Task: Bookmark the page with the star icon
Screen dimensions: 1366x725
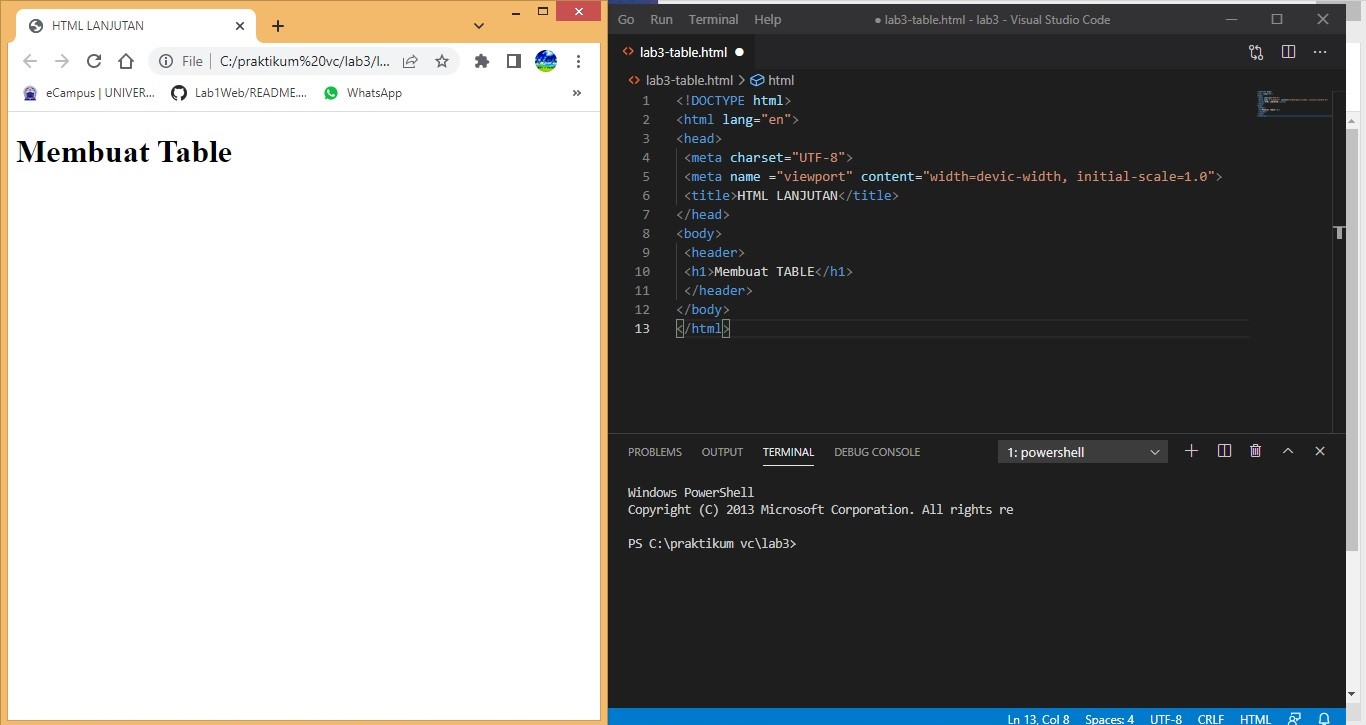Action: 442,60
